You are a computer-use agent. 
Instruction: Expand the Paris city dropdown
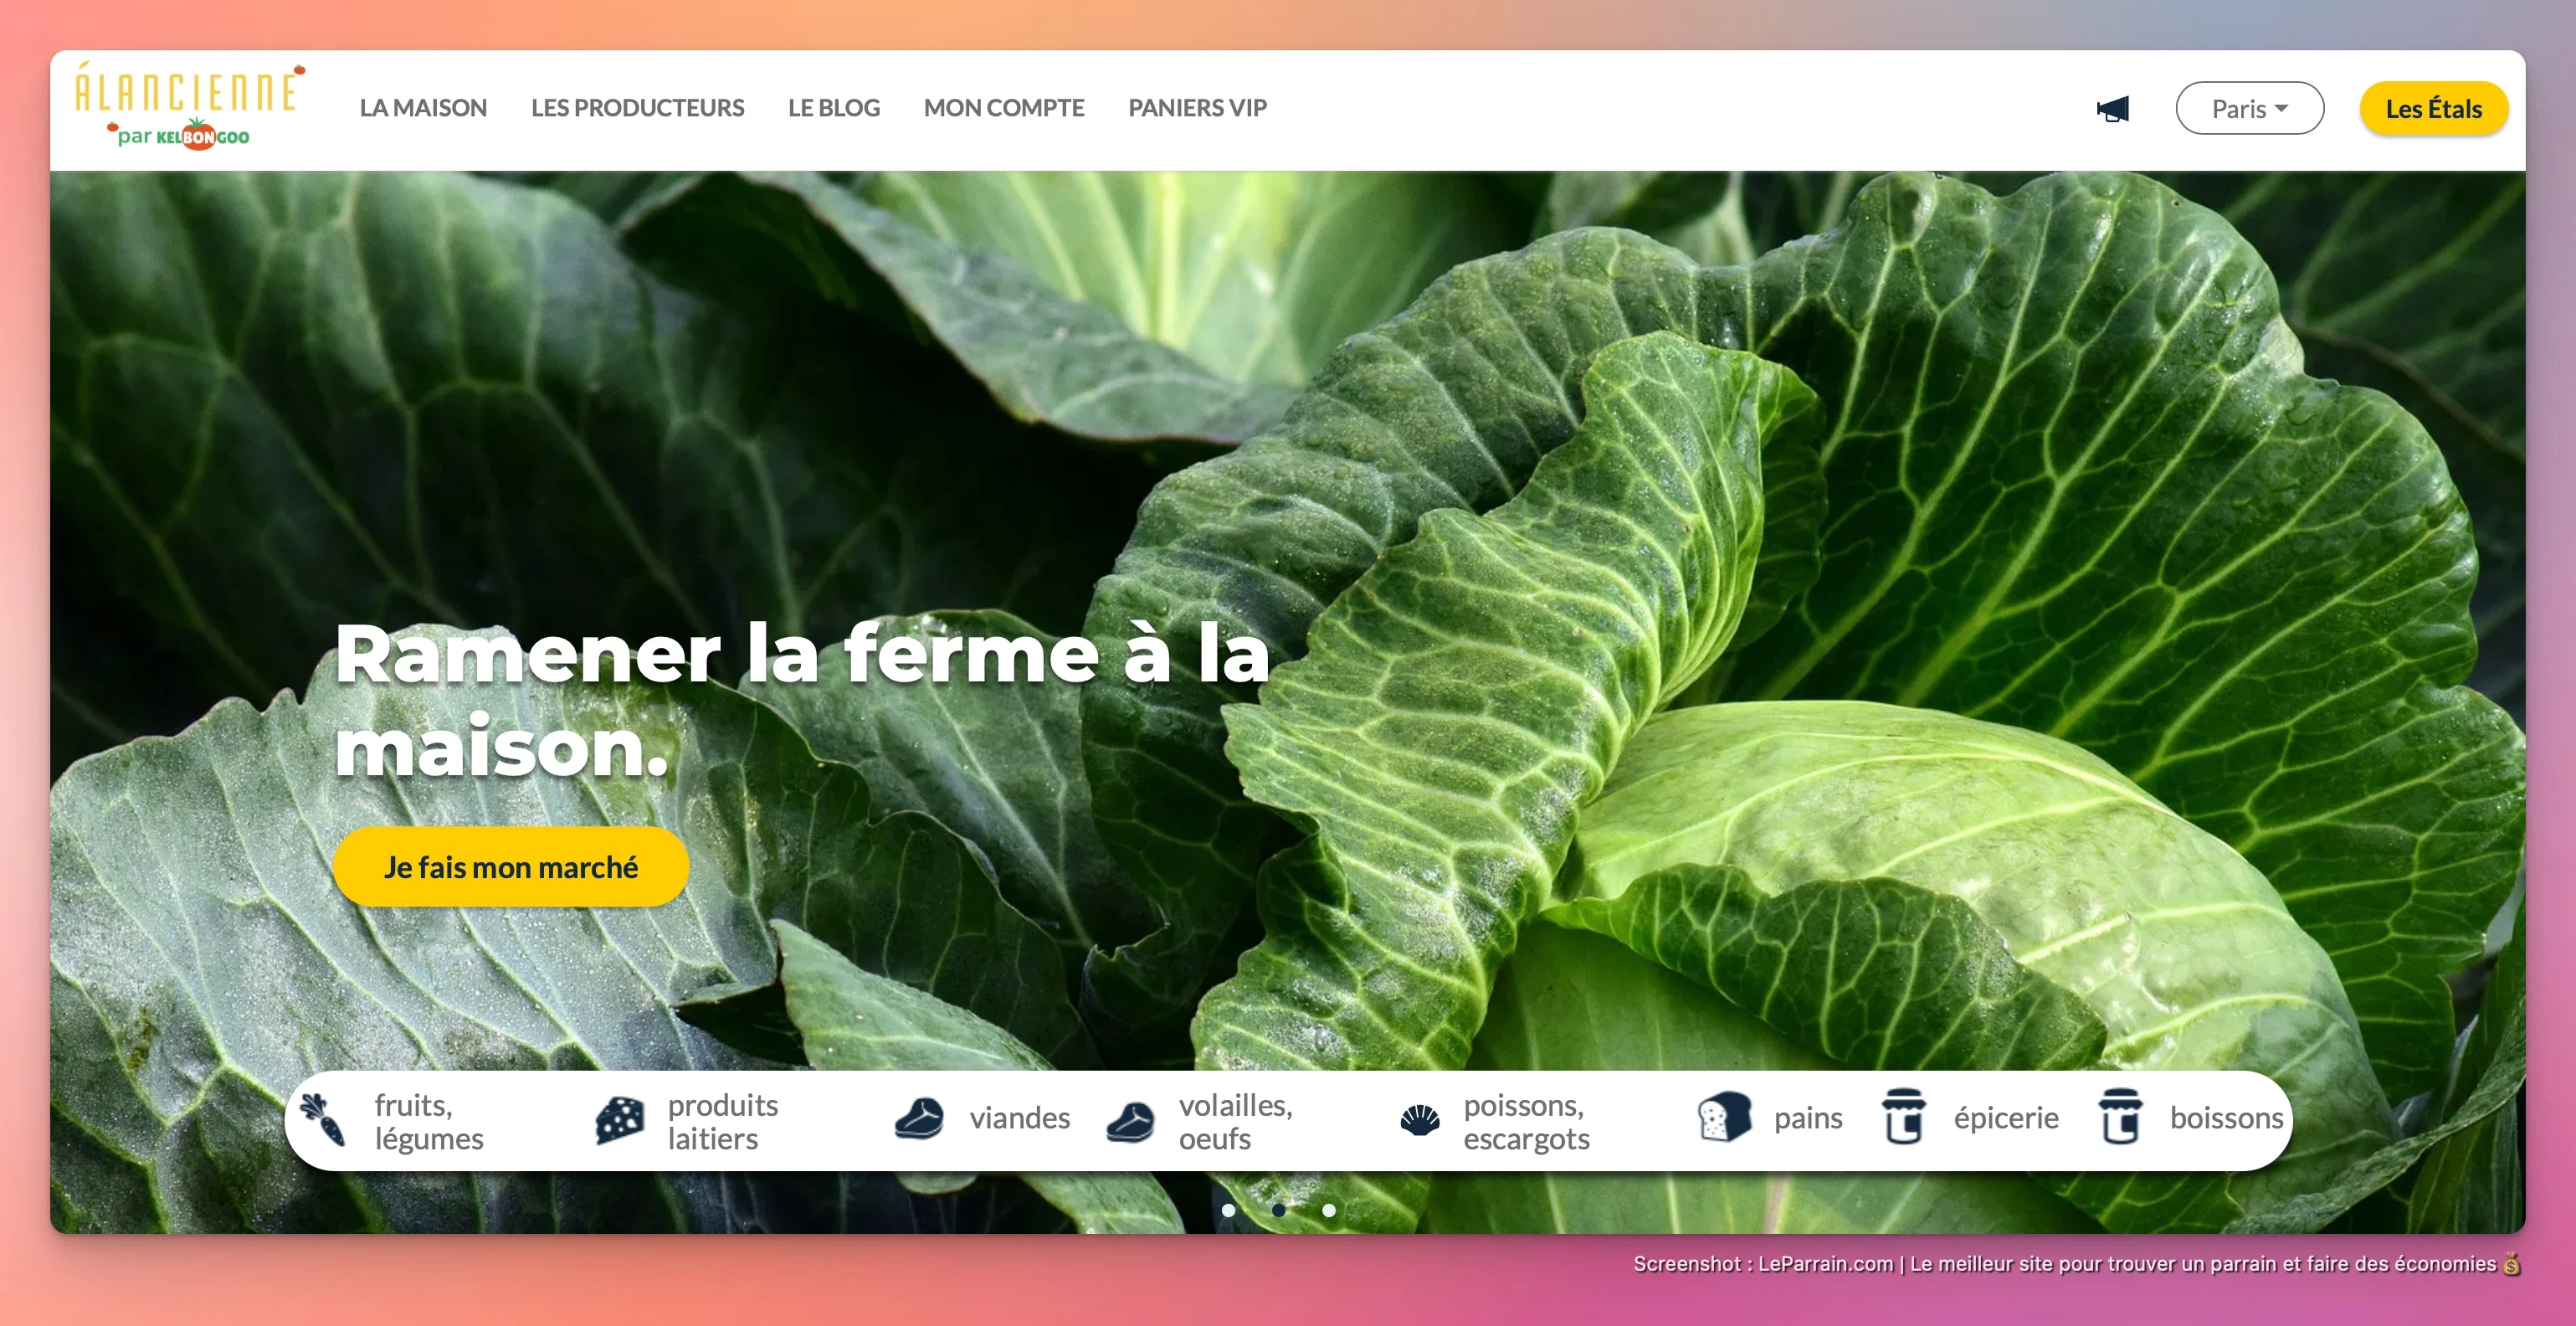pyautogui.click(x=2249, y=109)
